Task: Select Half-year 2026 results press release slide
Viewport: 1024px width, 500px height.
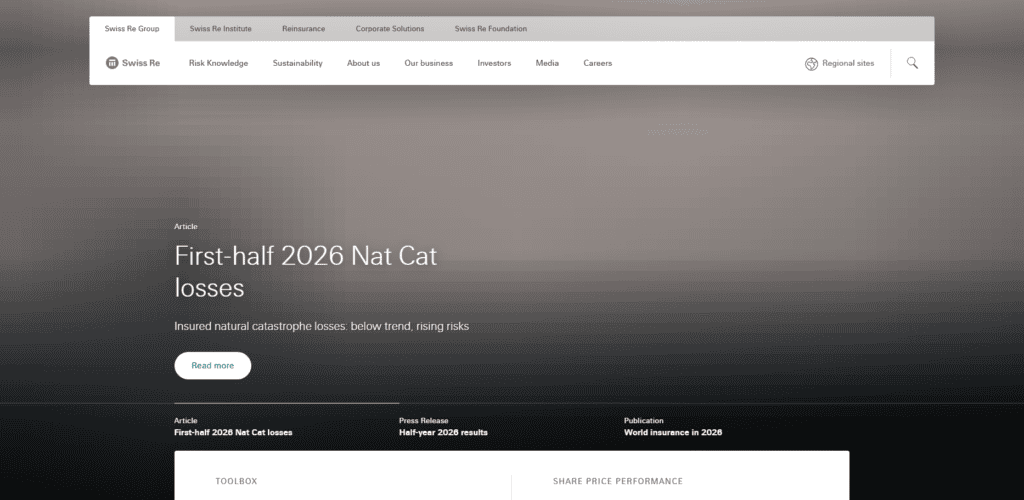Action: [443, 426]
